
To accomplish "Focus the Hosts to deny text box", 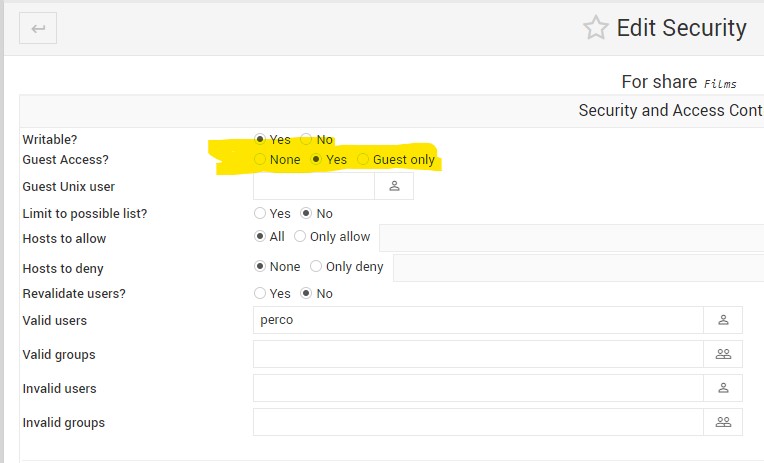I will (578, 268).
